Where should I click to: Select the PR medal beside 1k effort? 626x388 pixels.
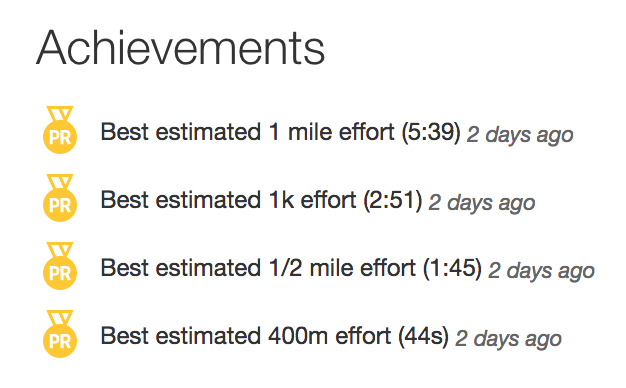click(x=60, y=198)
